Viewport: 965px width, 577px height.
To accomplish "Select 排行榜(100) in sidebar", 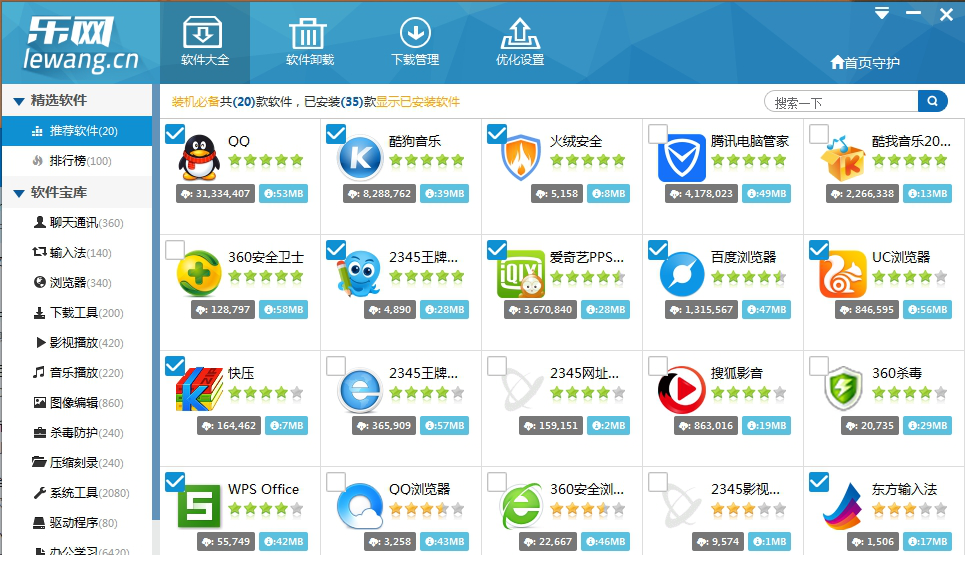I will [76, 161].
